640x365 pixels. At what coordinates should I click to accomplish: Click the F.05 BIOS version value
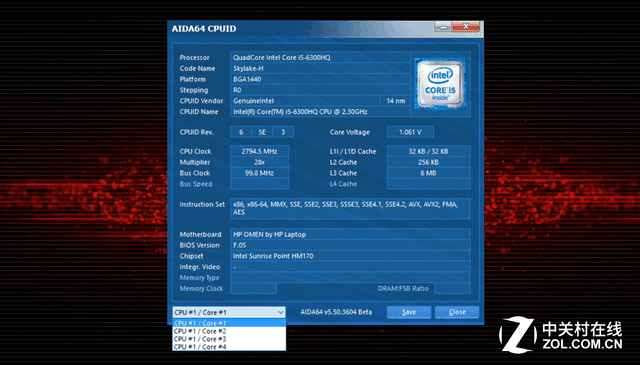(350, 245)
